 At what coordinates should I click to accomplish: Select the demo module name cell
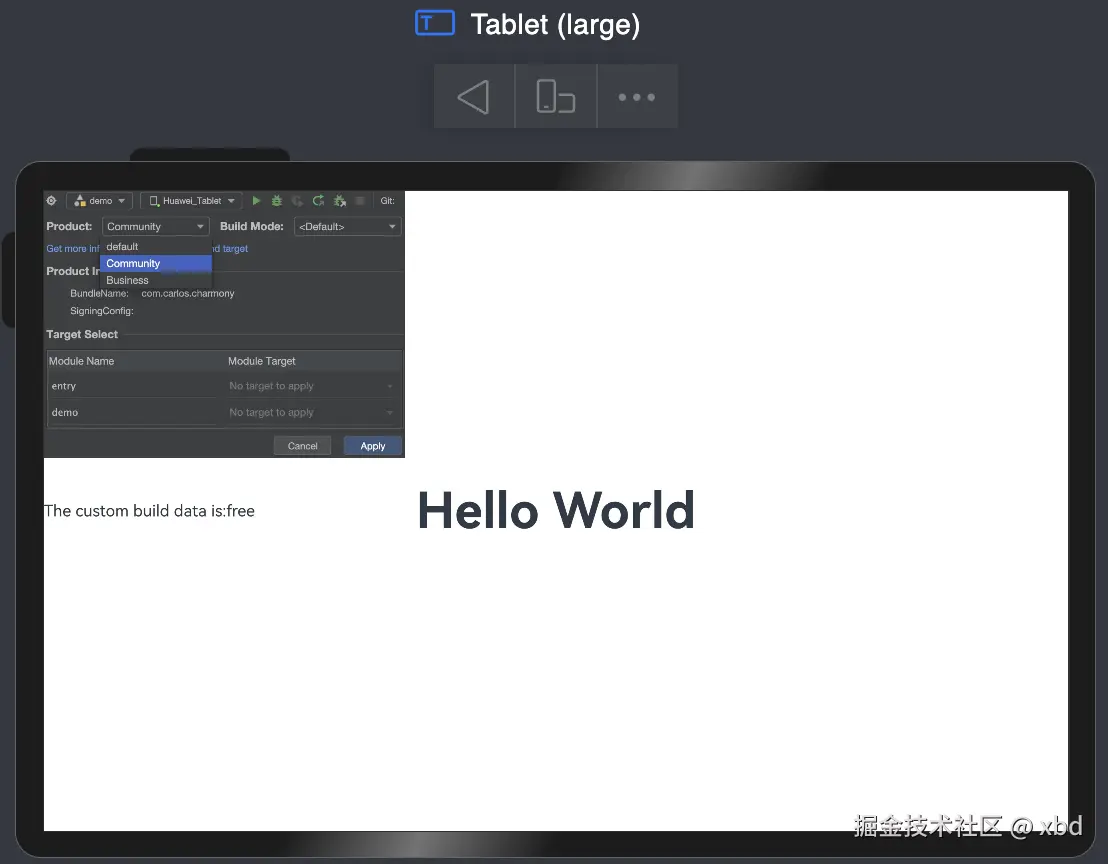pos(133,413)
